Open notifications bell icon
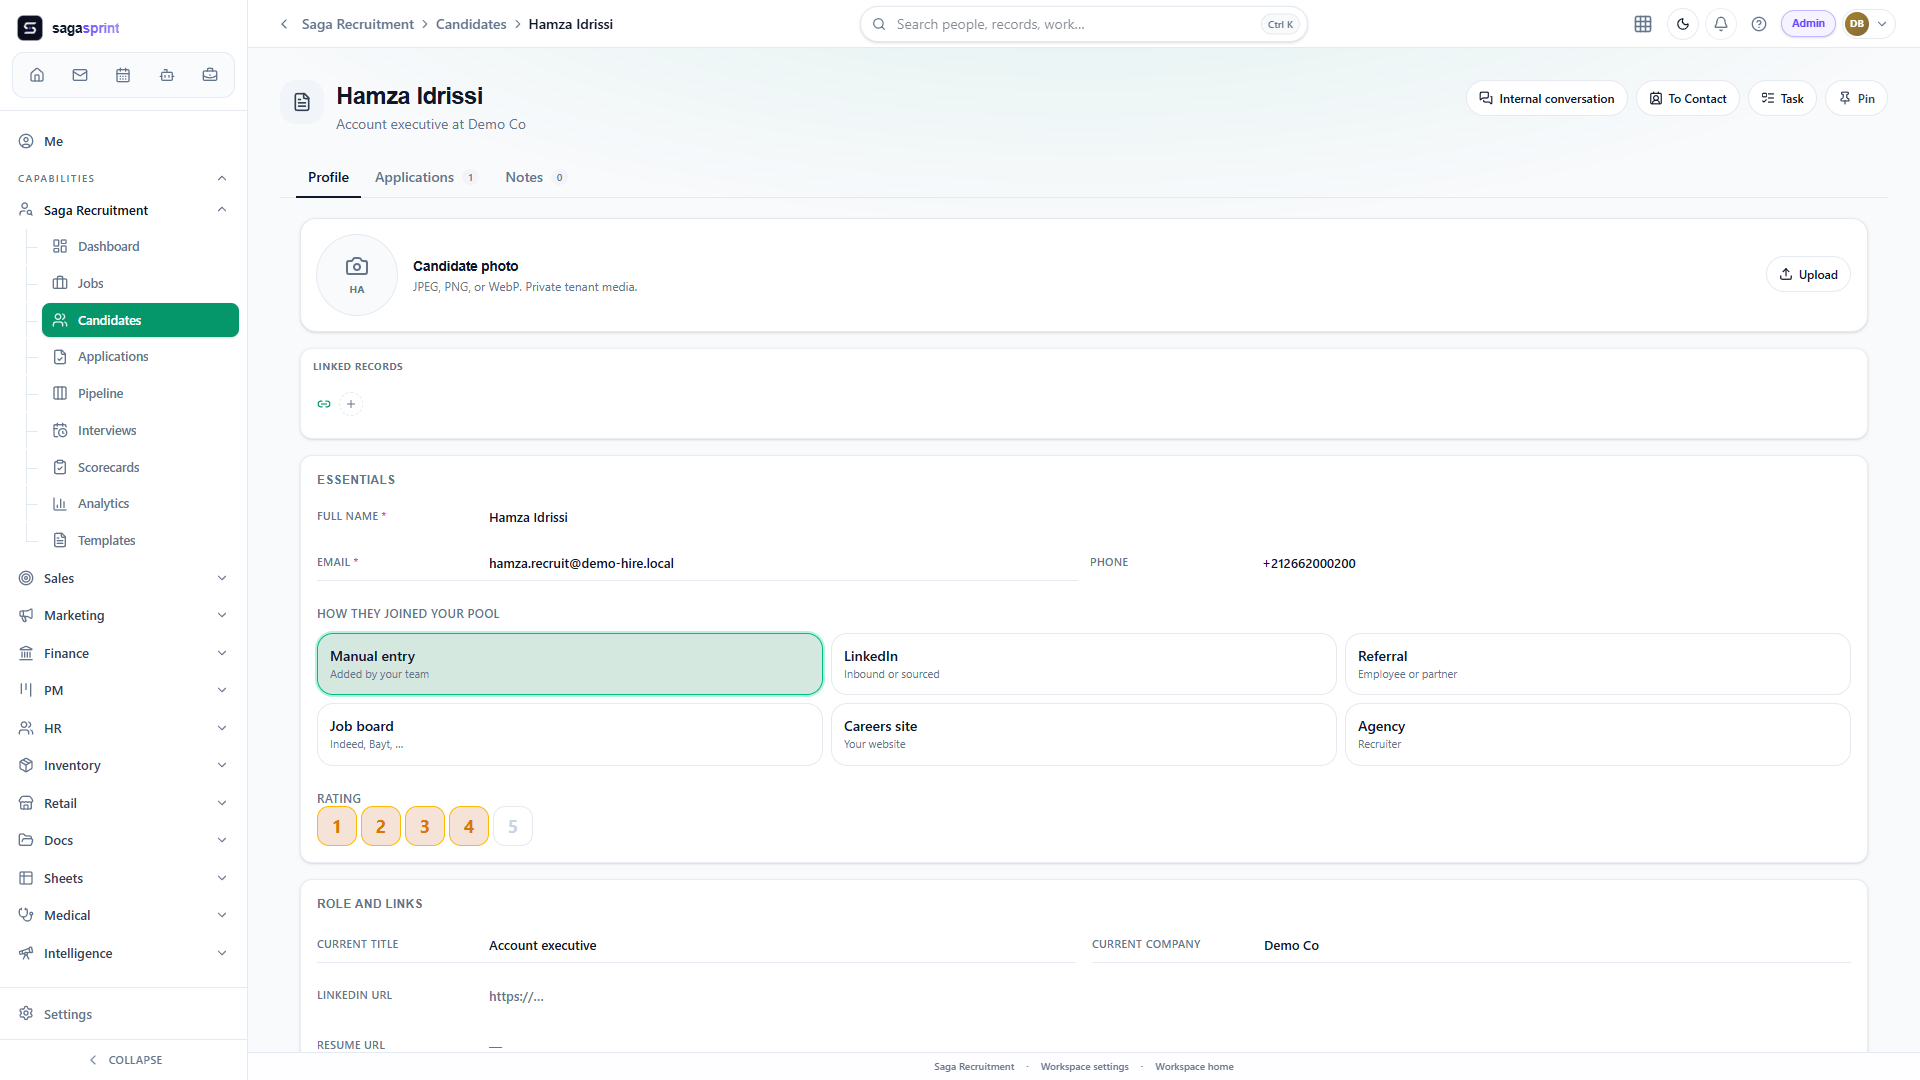The width and height of the screenshot is (1920, 1080). [x=1721, y=24]
